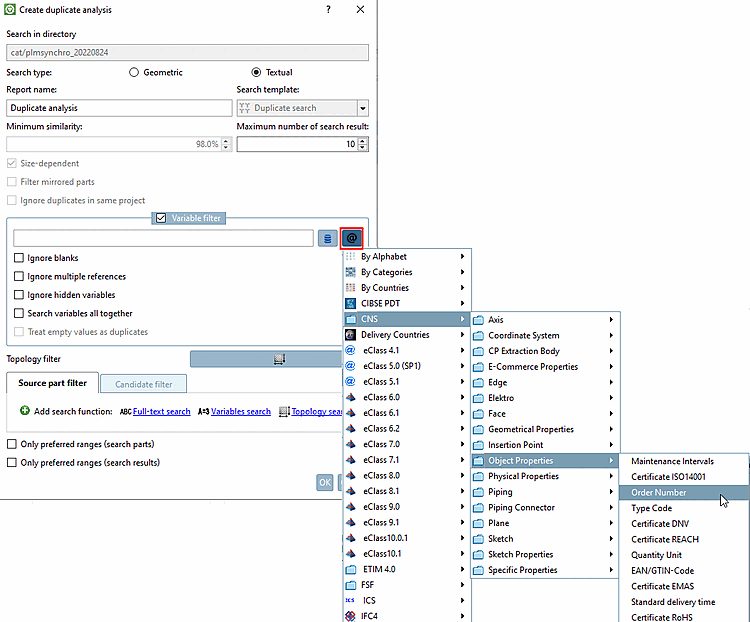
Task: Expand the Specific Properties submenu arrow
Action: coord(611,570)
